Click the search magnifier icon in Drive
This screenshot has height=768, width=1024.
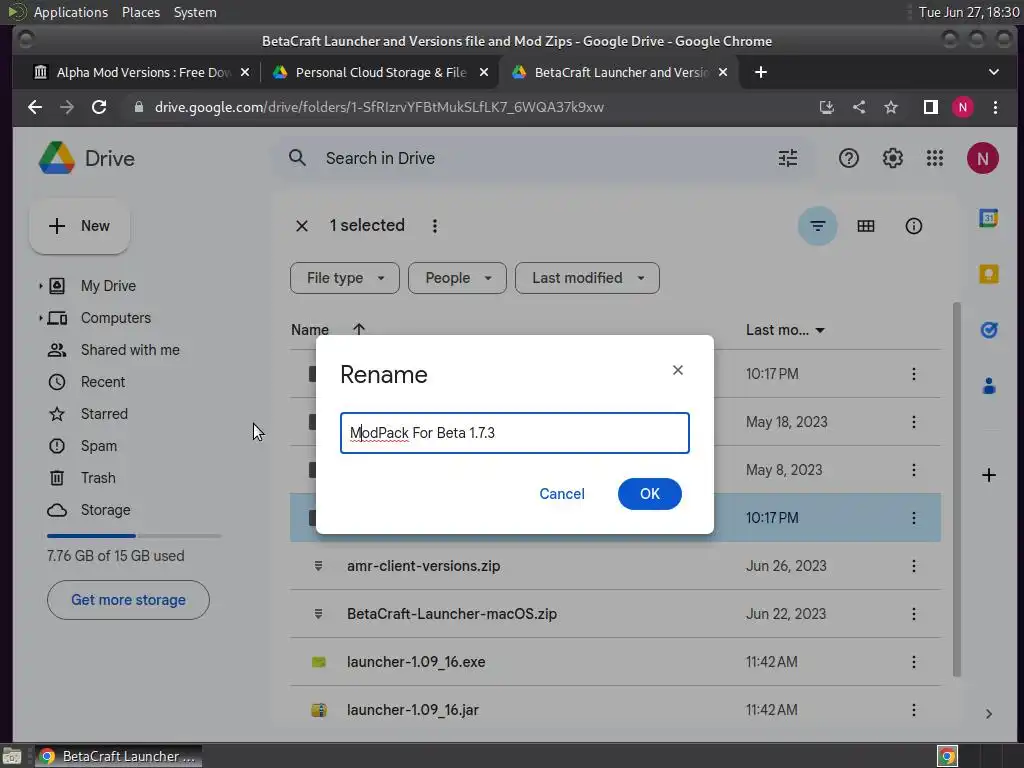(297, 158)
